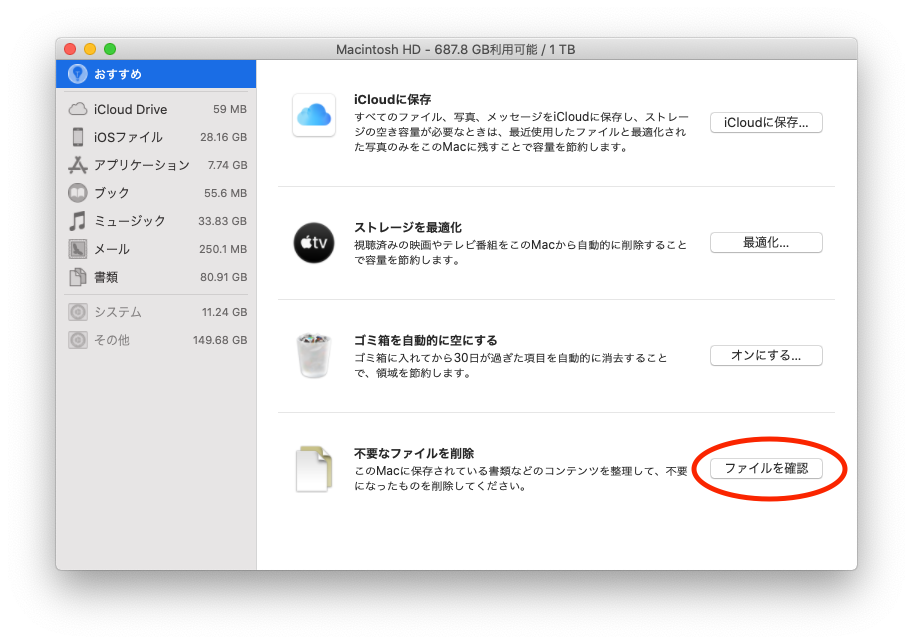This screenshot has width=913, height=644.
Task: Click the iCloud cloud icon in recommendations
Action: pyautogui.click(x=314, y=115)
